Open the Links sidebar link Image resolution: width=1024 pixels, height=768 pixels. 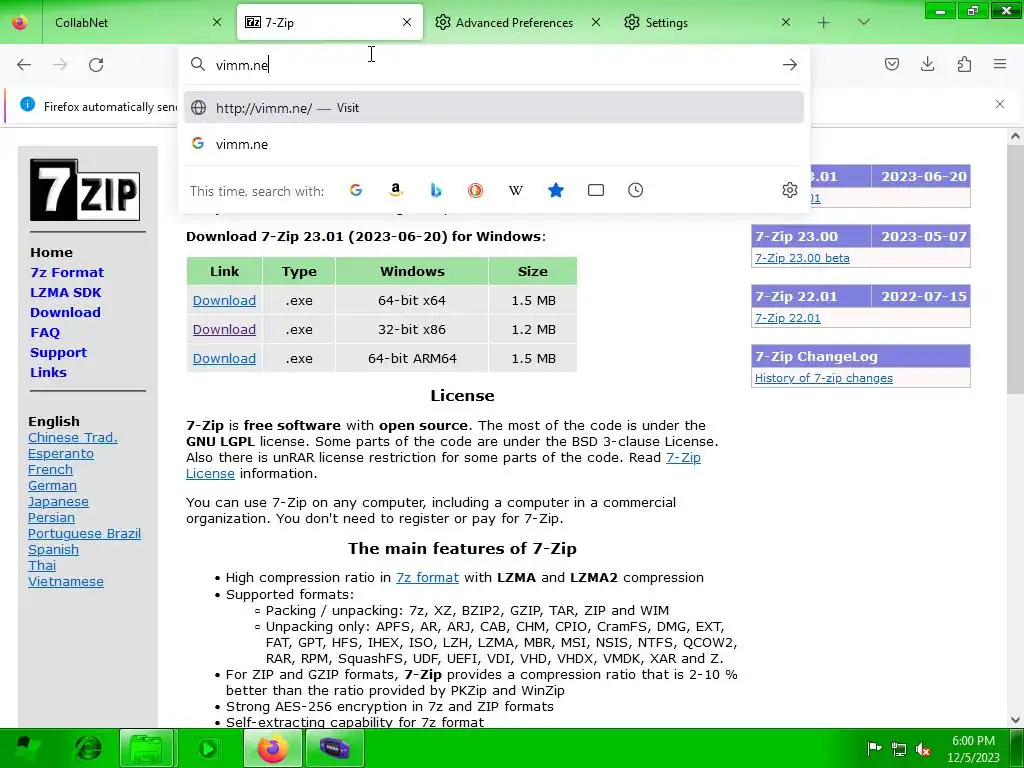(48, 372)
